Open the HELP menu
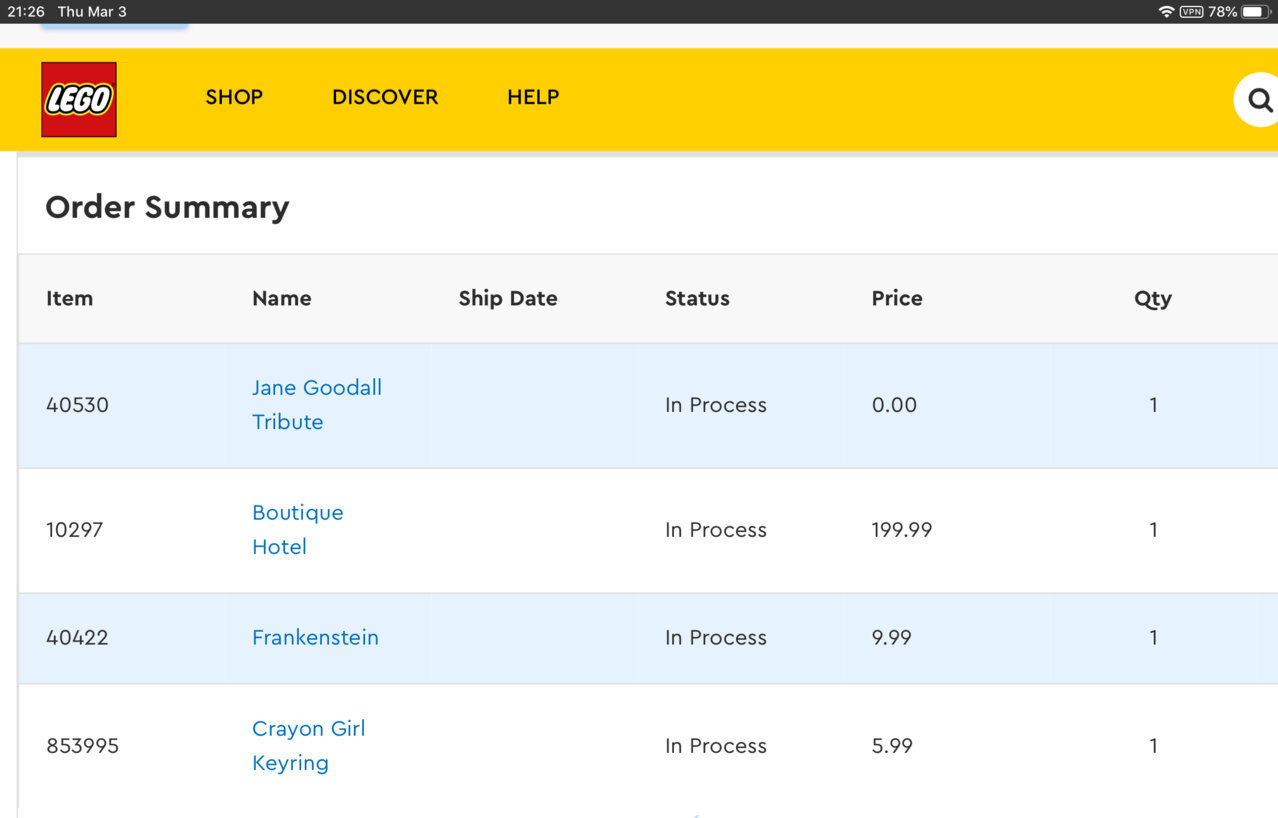The height and width of the screenshot is (818, 1278). [533, 97]
